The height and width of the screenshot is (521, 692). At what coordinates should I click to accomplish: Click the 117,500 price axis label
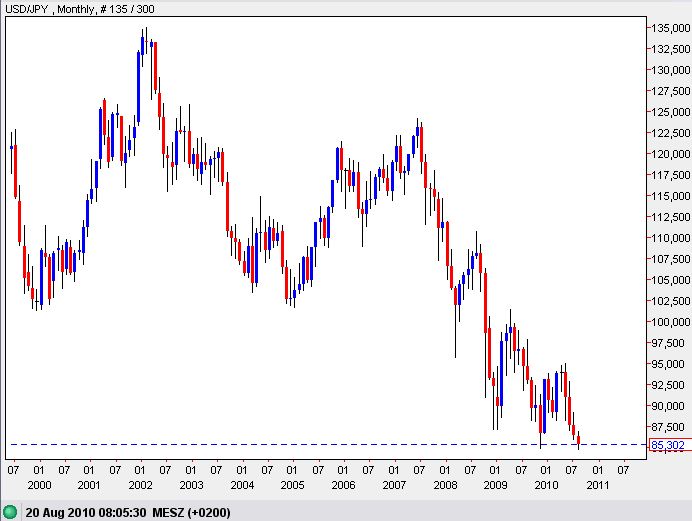[x=671, y=175]
